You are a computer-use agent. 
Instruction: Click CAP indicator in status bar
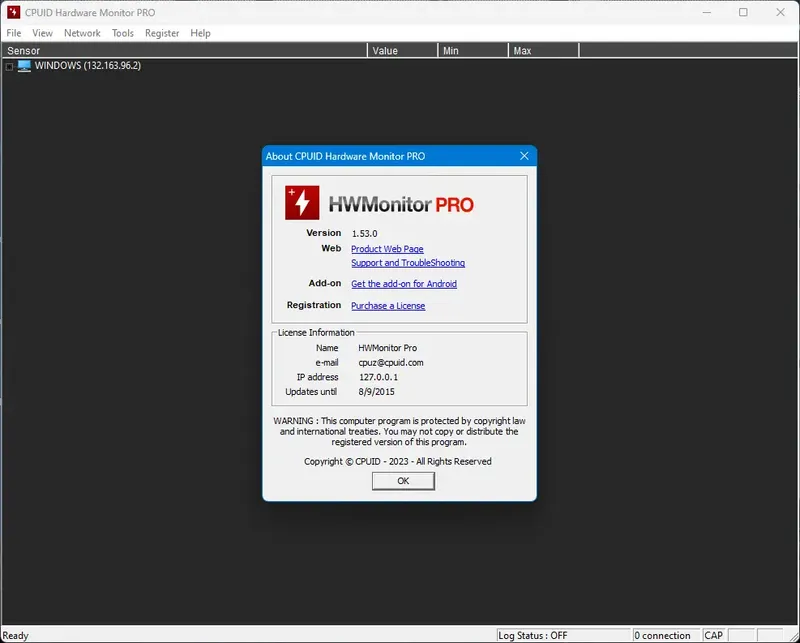(713, 635)
